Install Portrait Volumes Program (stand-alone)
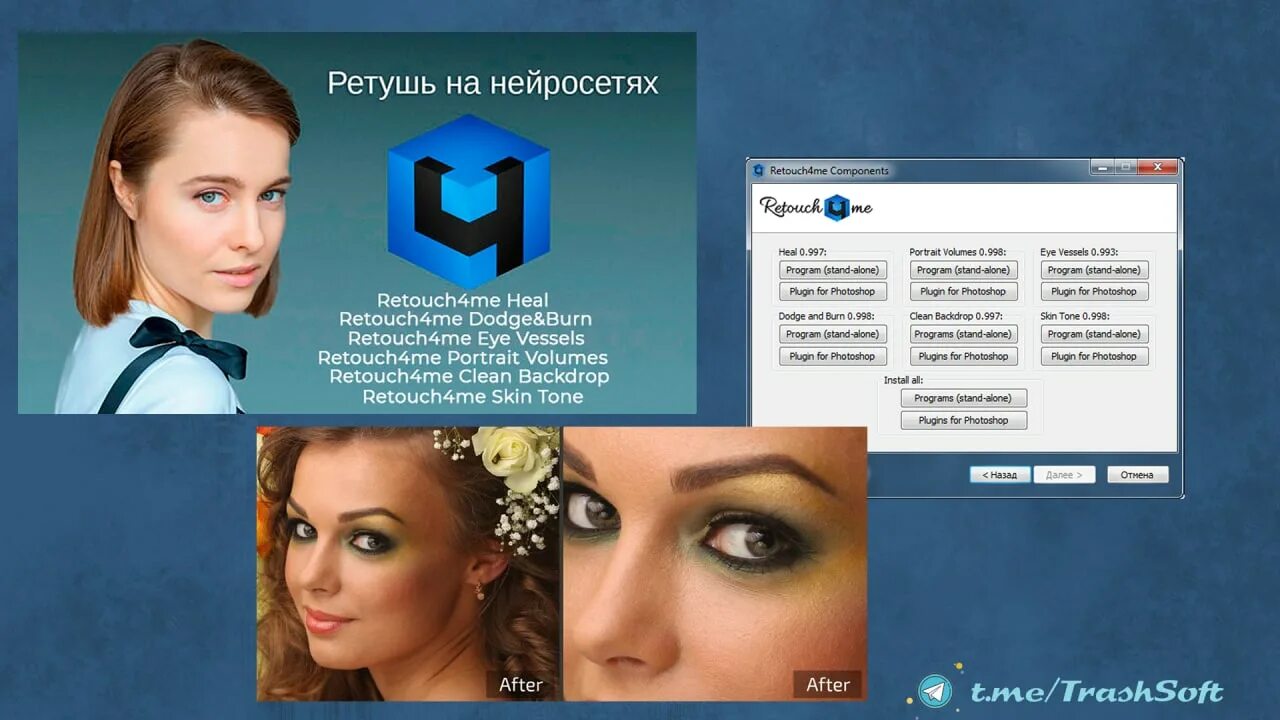 click(x=963, y=270)
